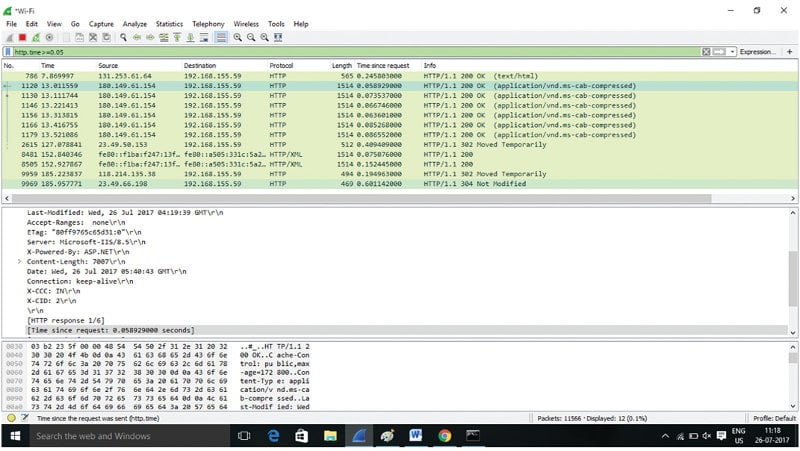The image size is (800, 451).
Task: Expand the Content-Length field
Action: (x=20, y=260)
